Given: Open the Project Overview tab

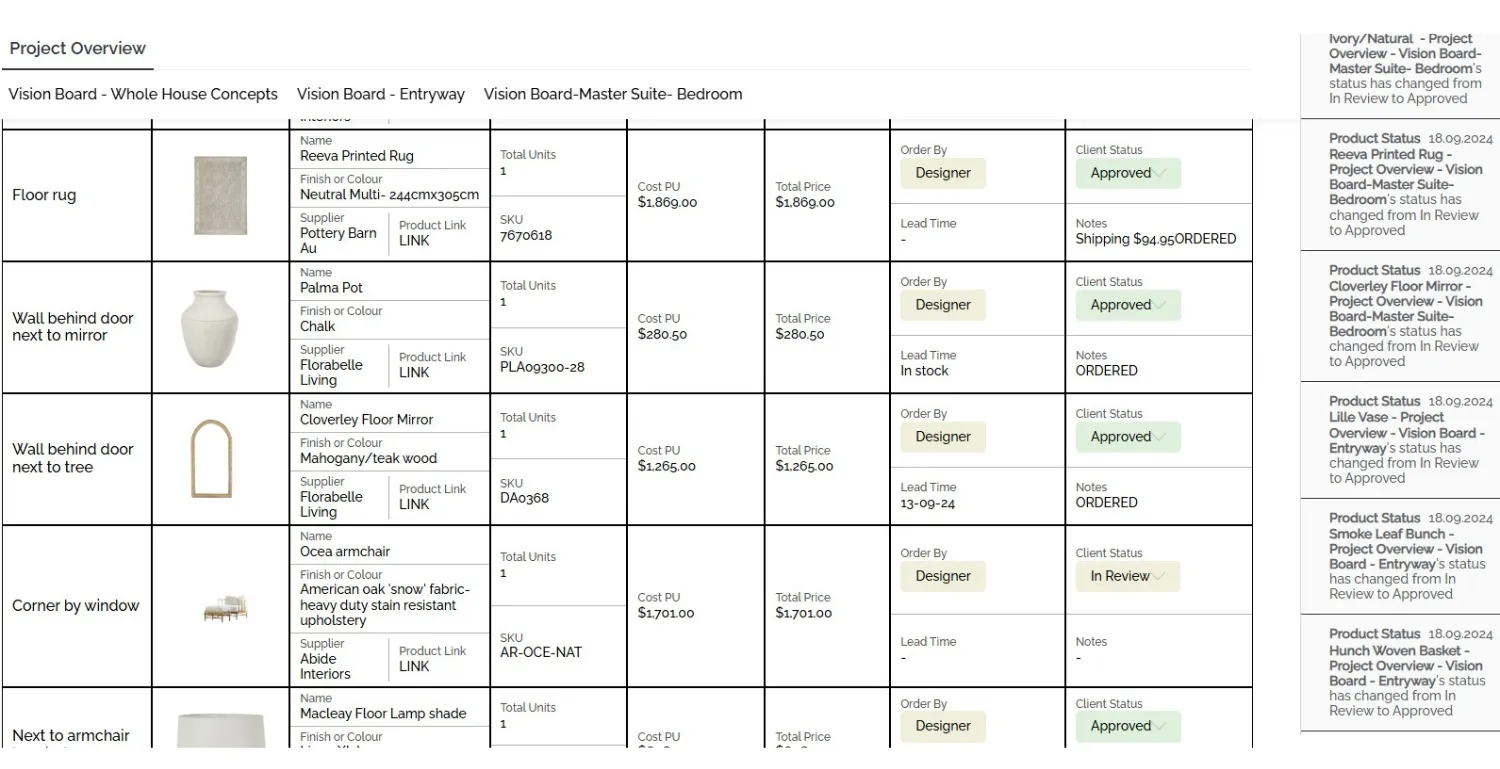Looking at the screenshot, I should [x=77, y=49].
